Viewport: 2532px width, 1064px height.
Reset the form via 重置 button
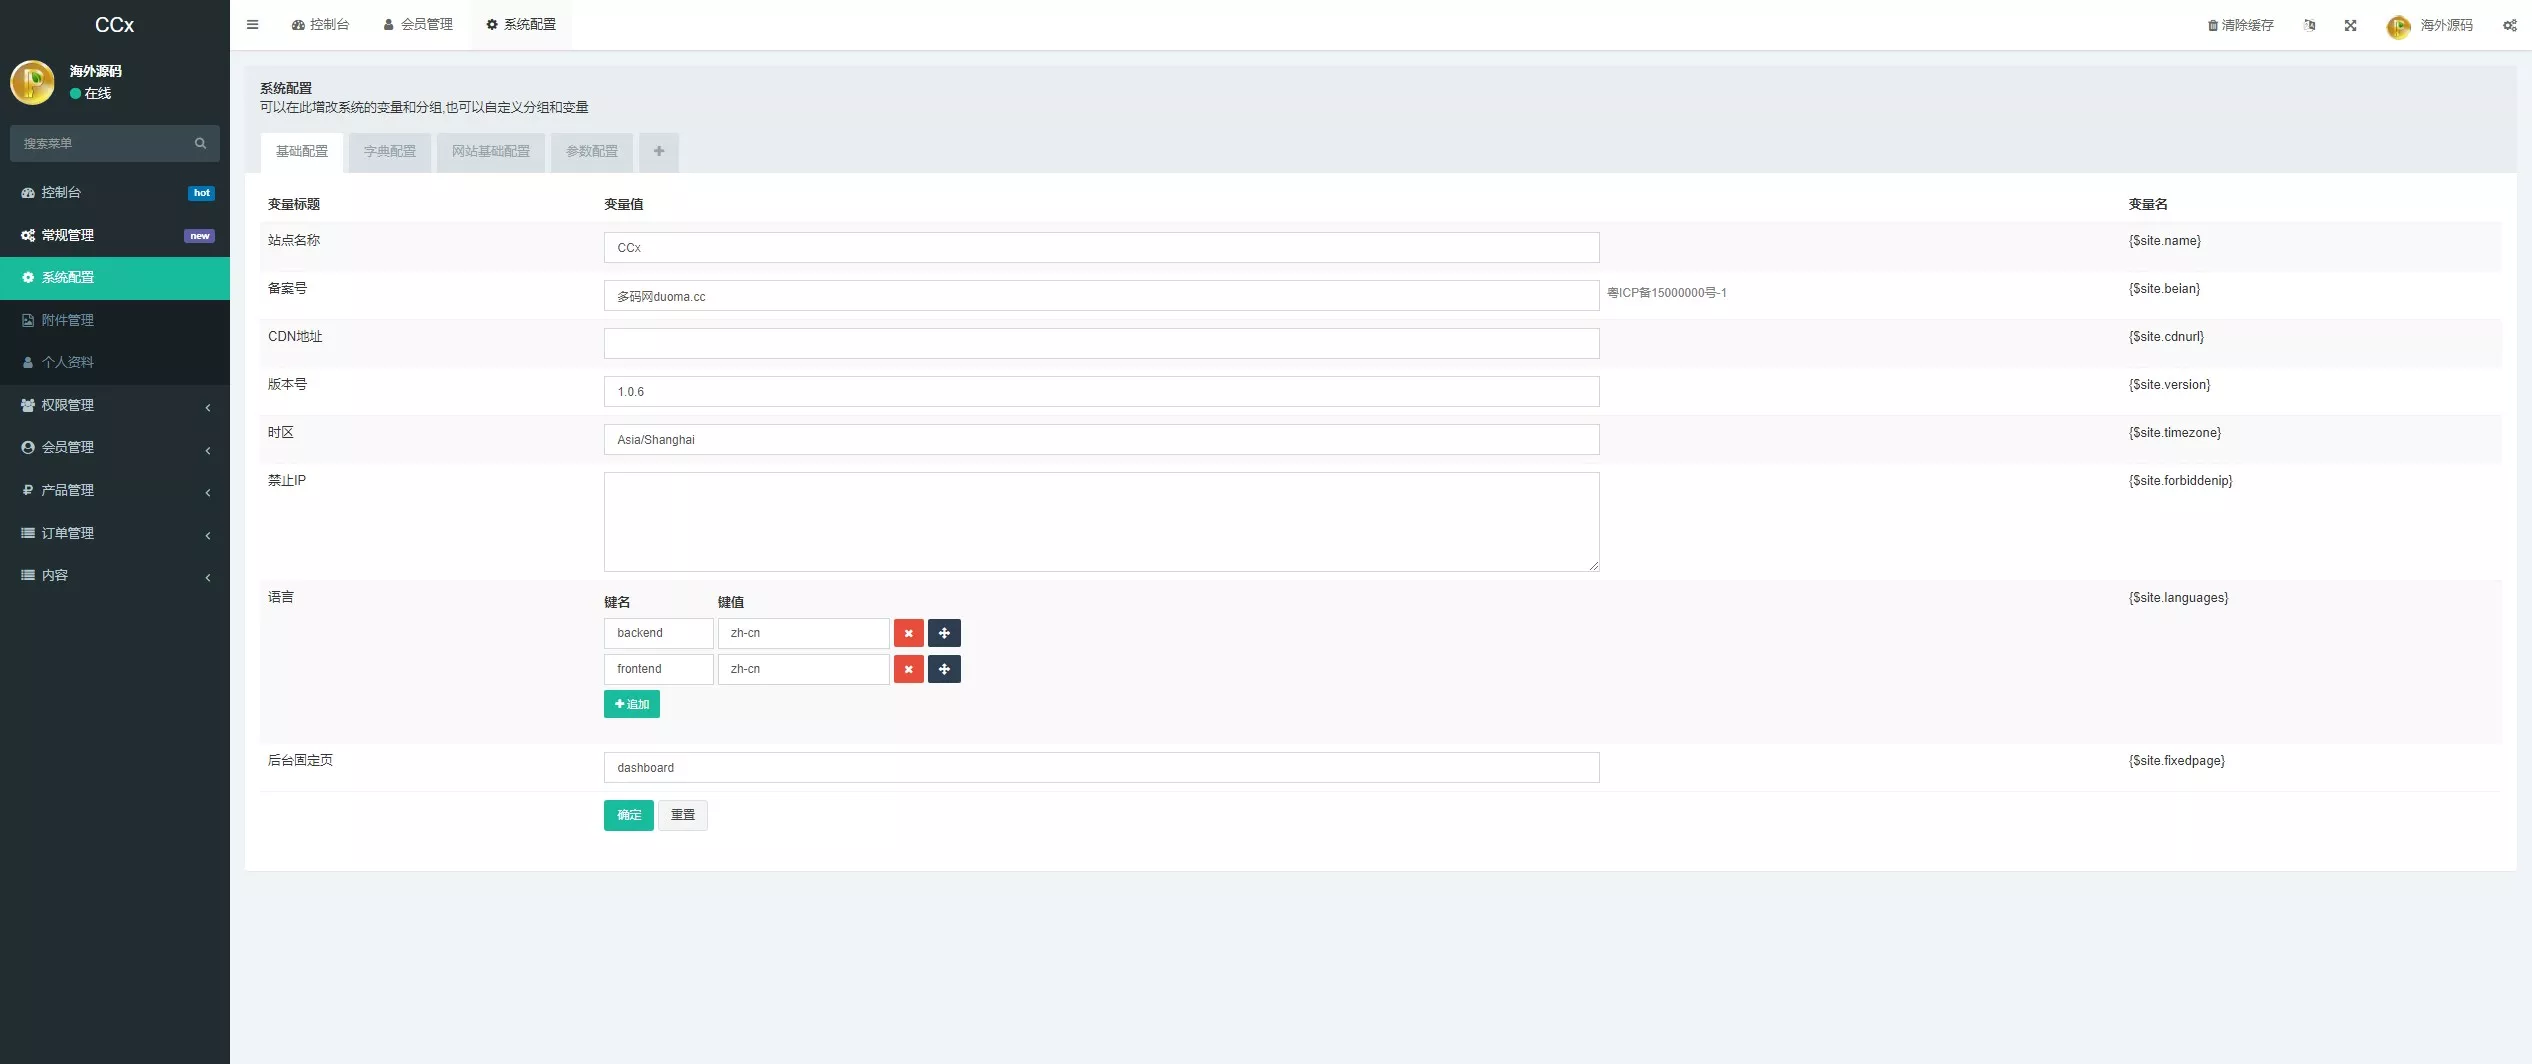point(683,815)
